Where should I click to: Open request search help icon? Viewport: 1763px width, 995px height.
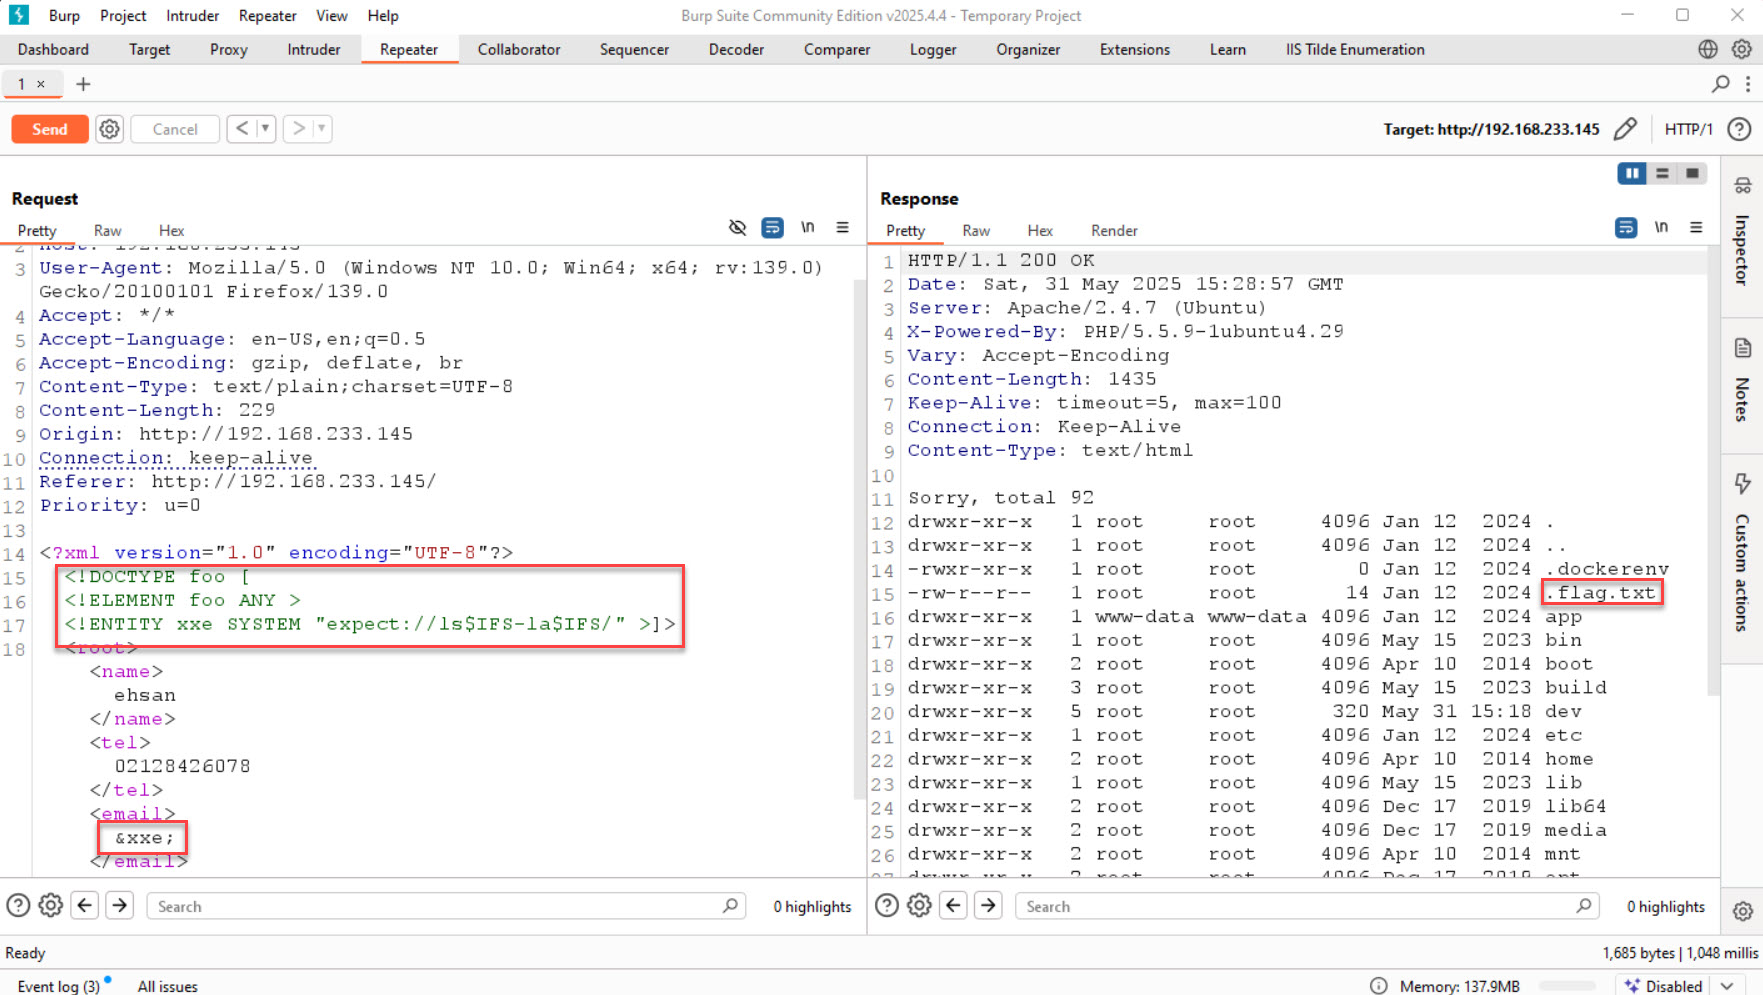18,906
